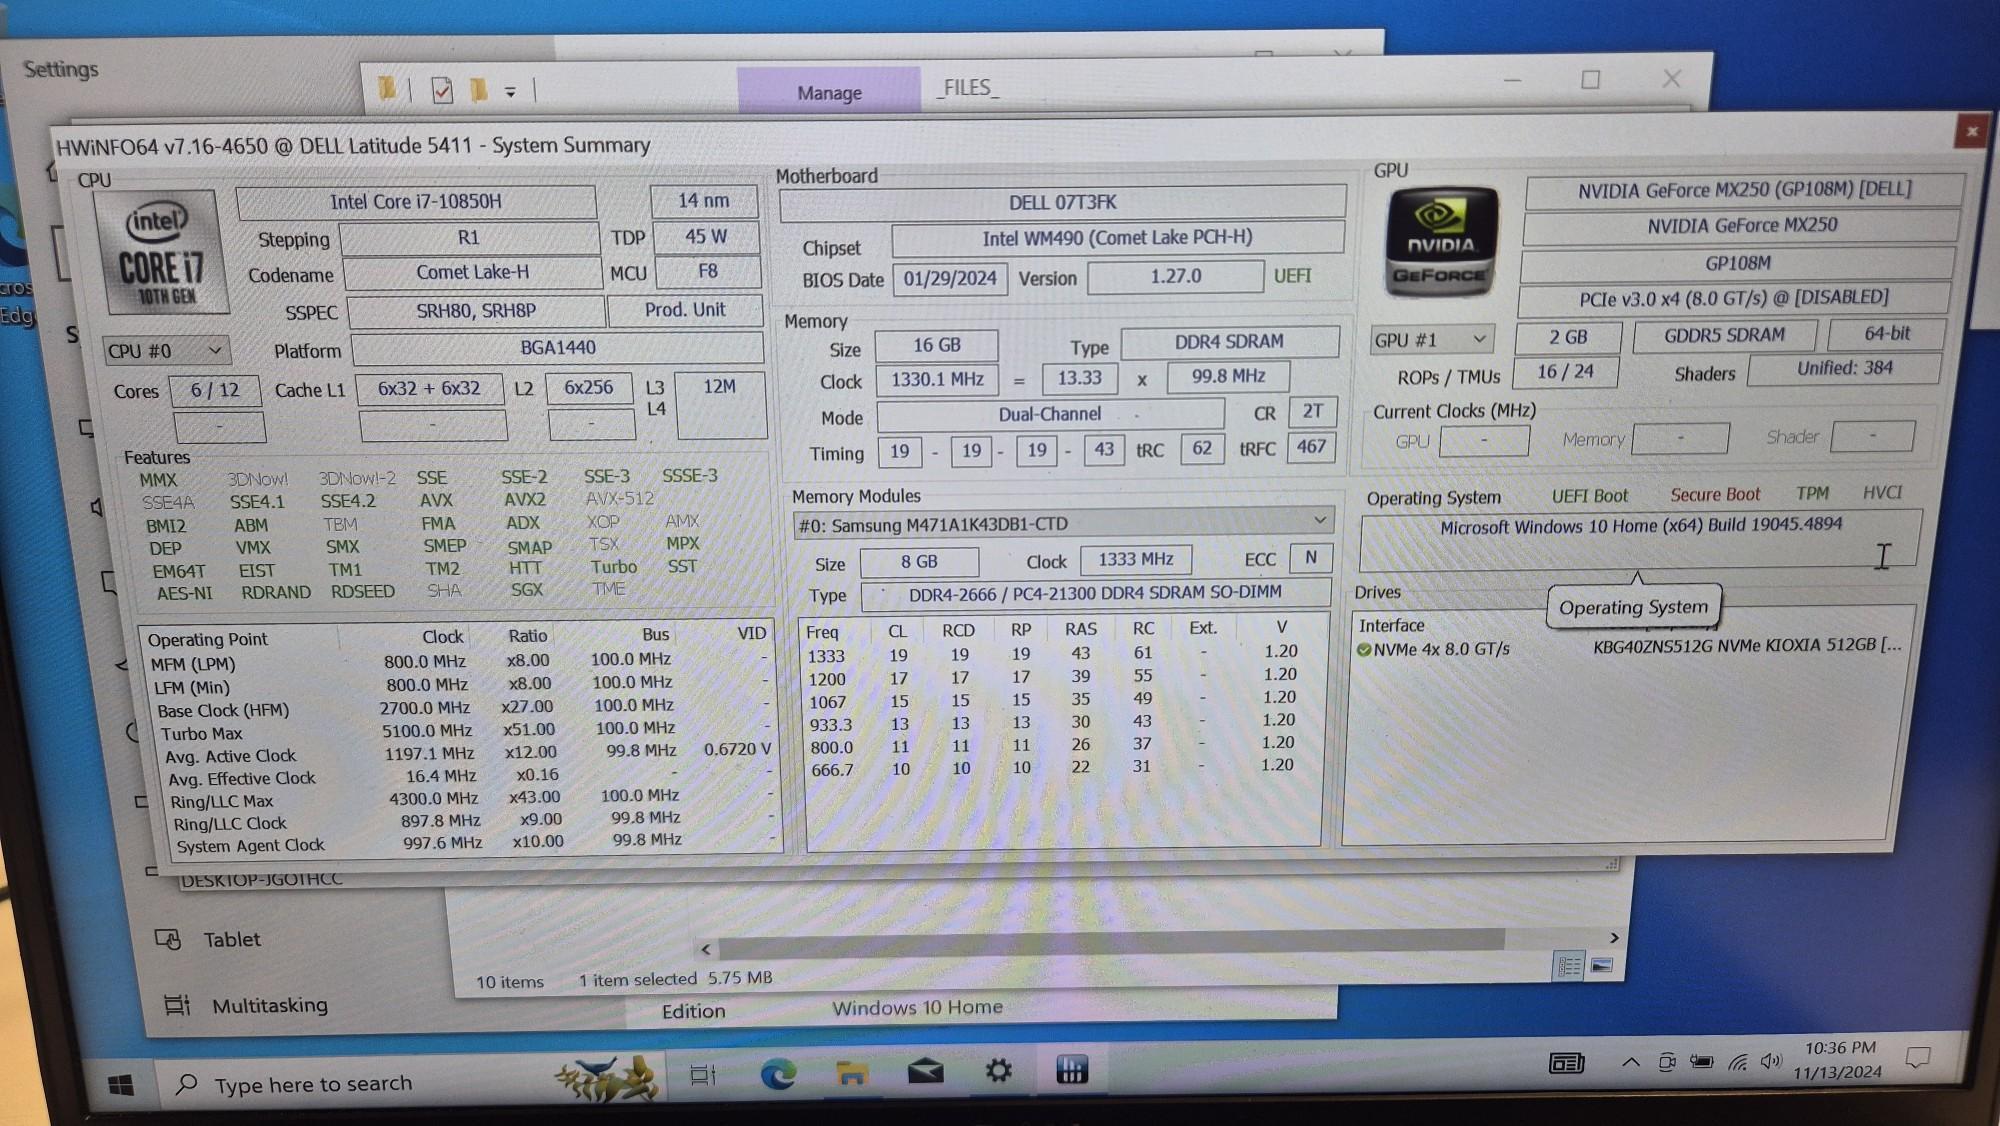Click the Dual-Channel memory mode field
This screenshot has width=2000, height=1126.
(1050, 414)
